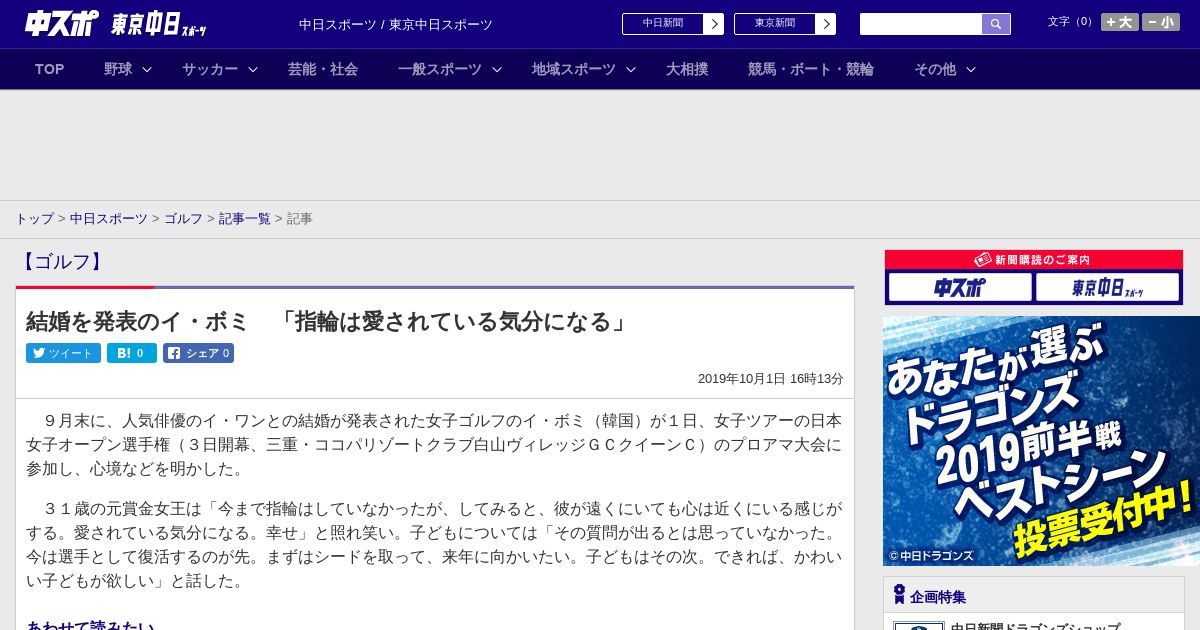The image size is (1200, 630).
Task: Click the 中スポ subscription banner button
Action: pos(960,287)
